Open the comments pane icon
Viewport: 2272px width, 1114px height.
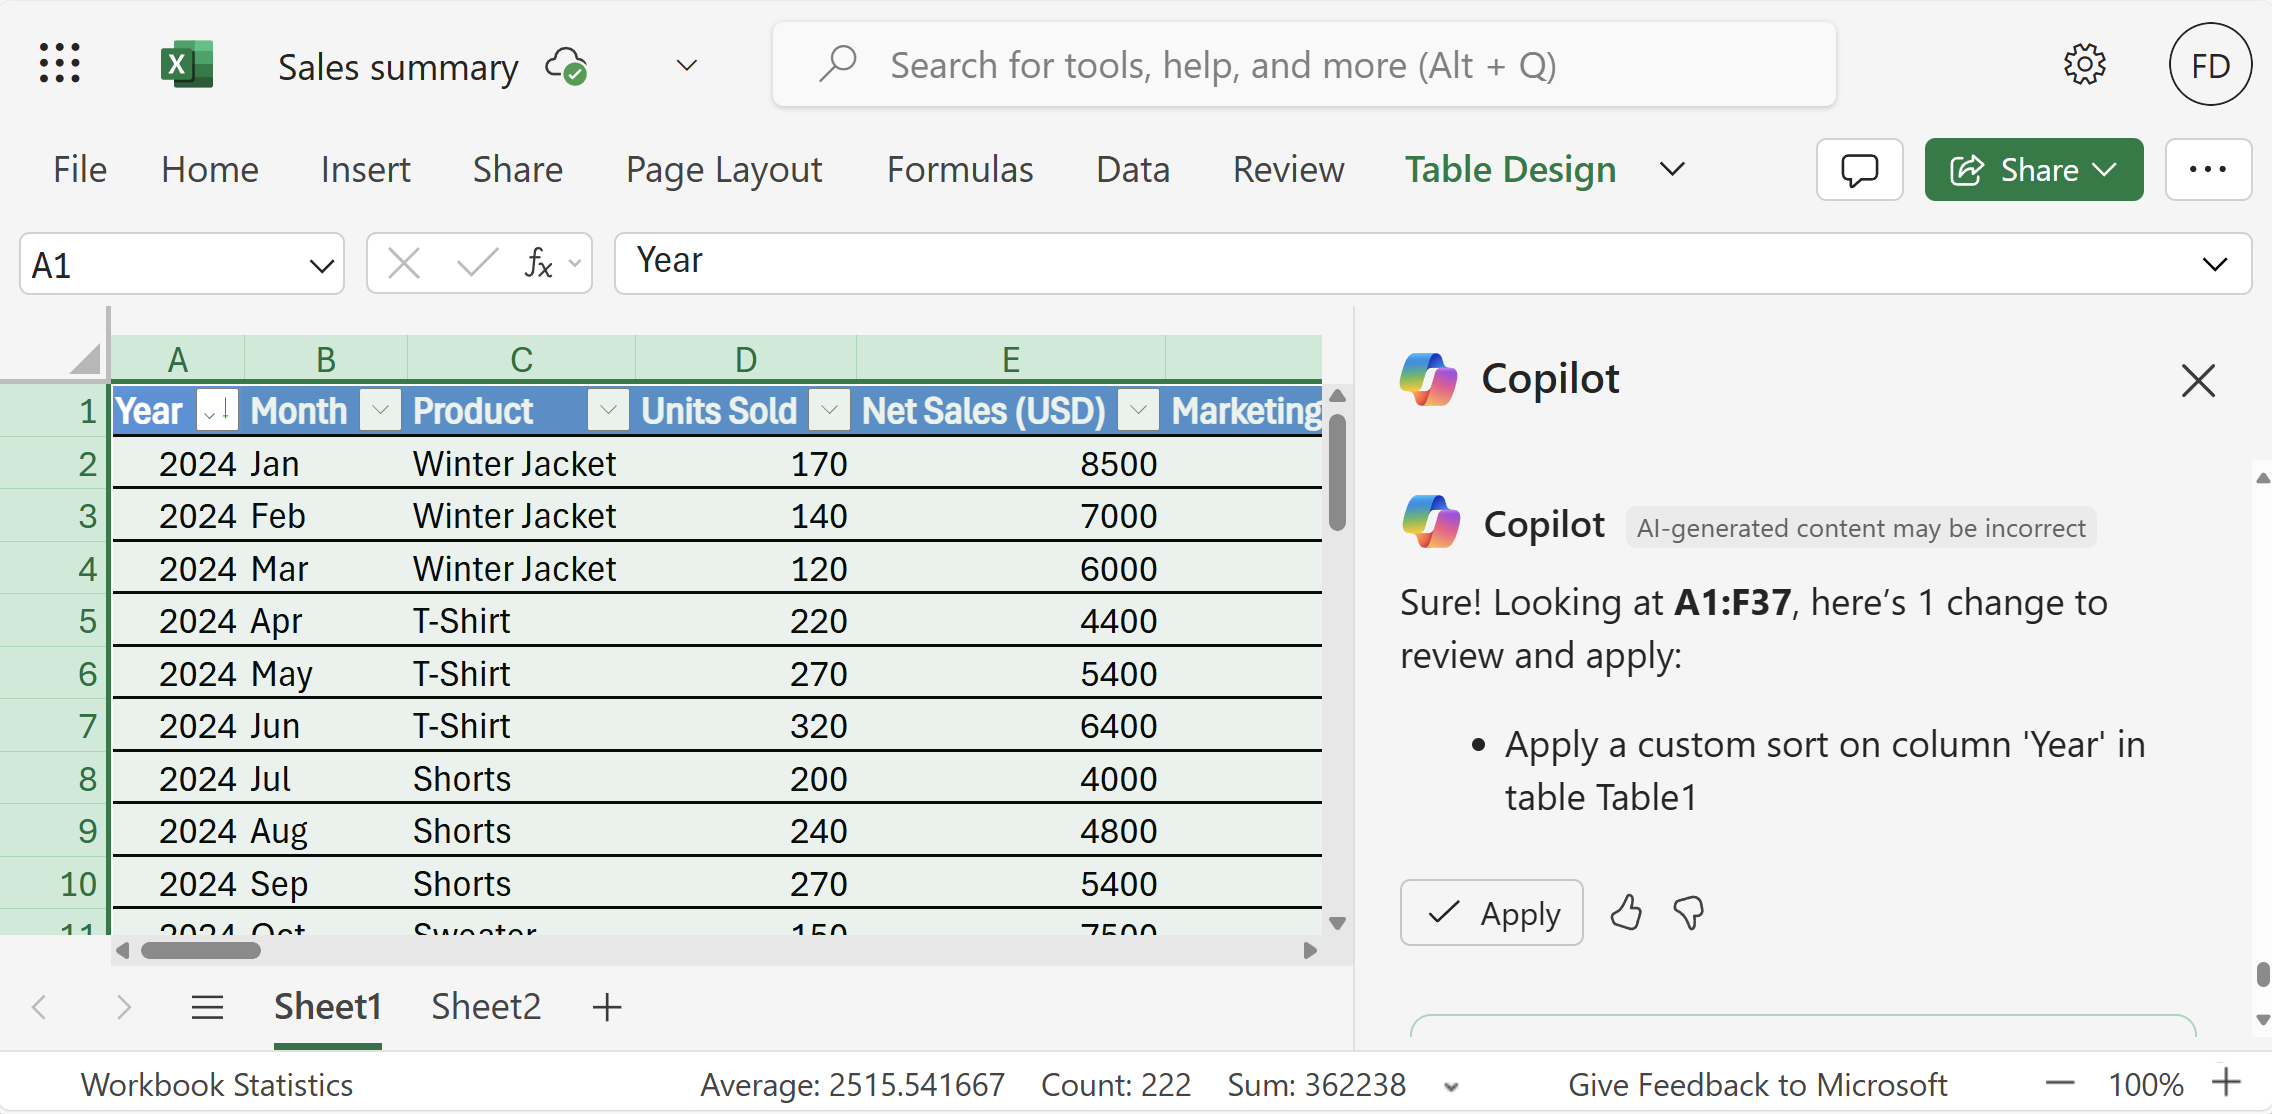[x=1860, y=170]
